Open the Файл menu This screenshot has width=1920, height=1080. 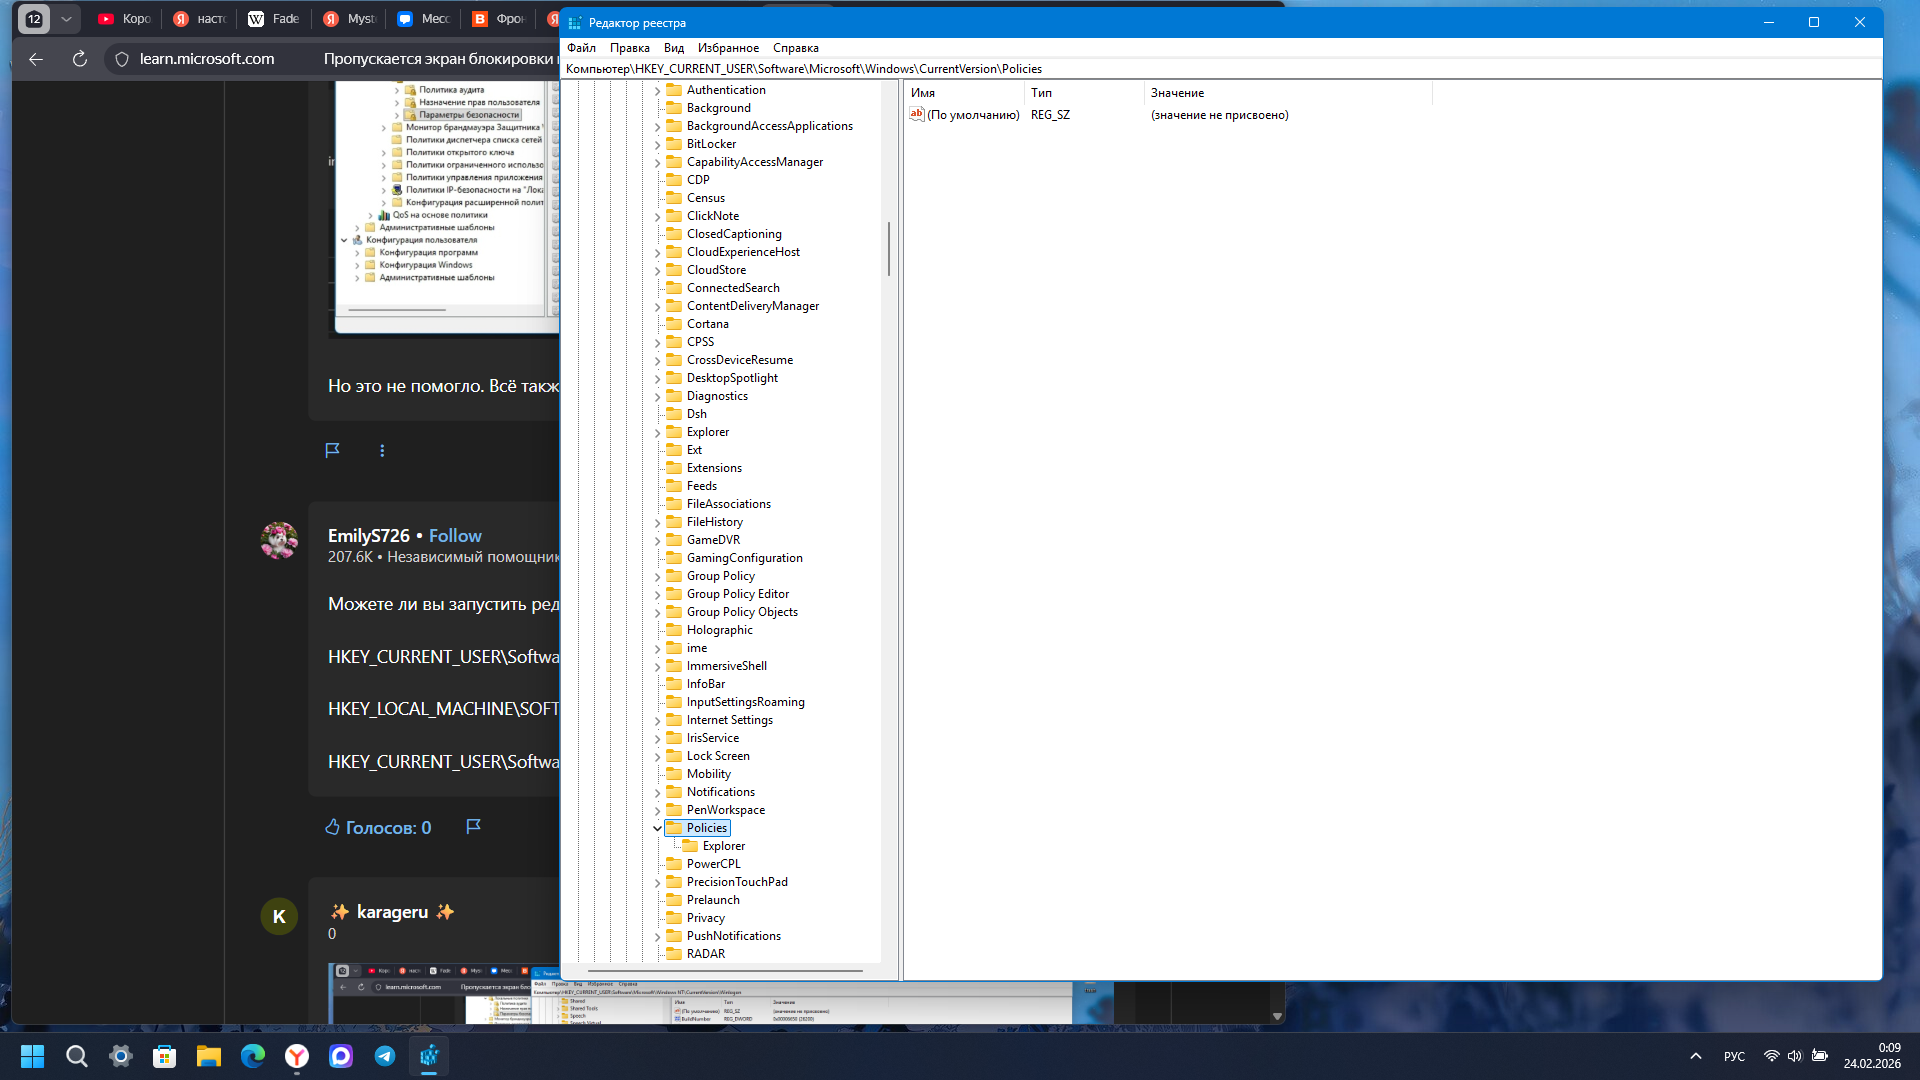tap(581, 48)
